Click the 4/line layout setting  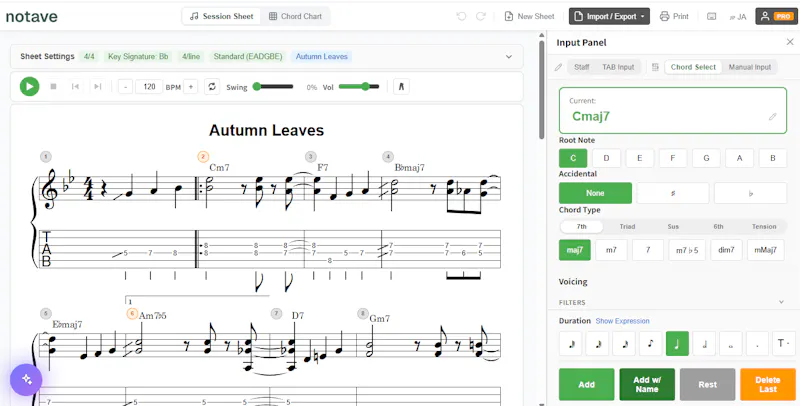click(x=191, y=57)
